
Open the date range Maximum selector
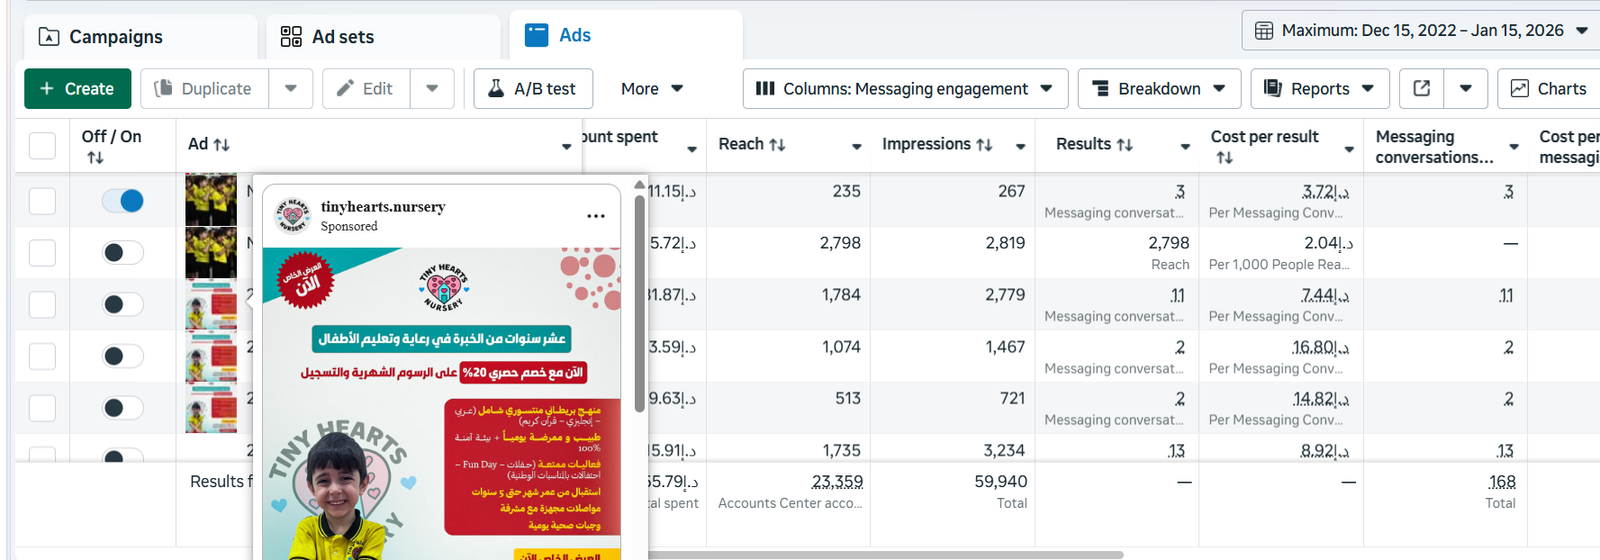click(x=1421, y=30)
